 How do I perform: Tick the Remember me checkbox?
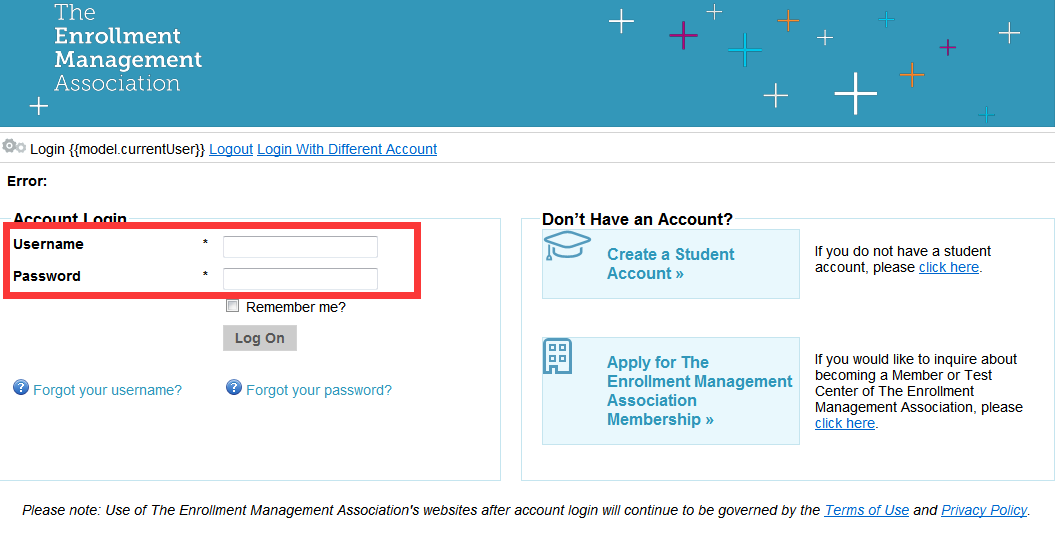233,306
